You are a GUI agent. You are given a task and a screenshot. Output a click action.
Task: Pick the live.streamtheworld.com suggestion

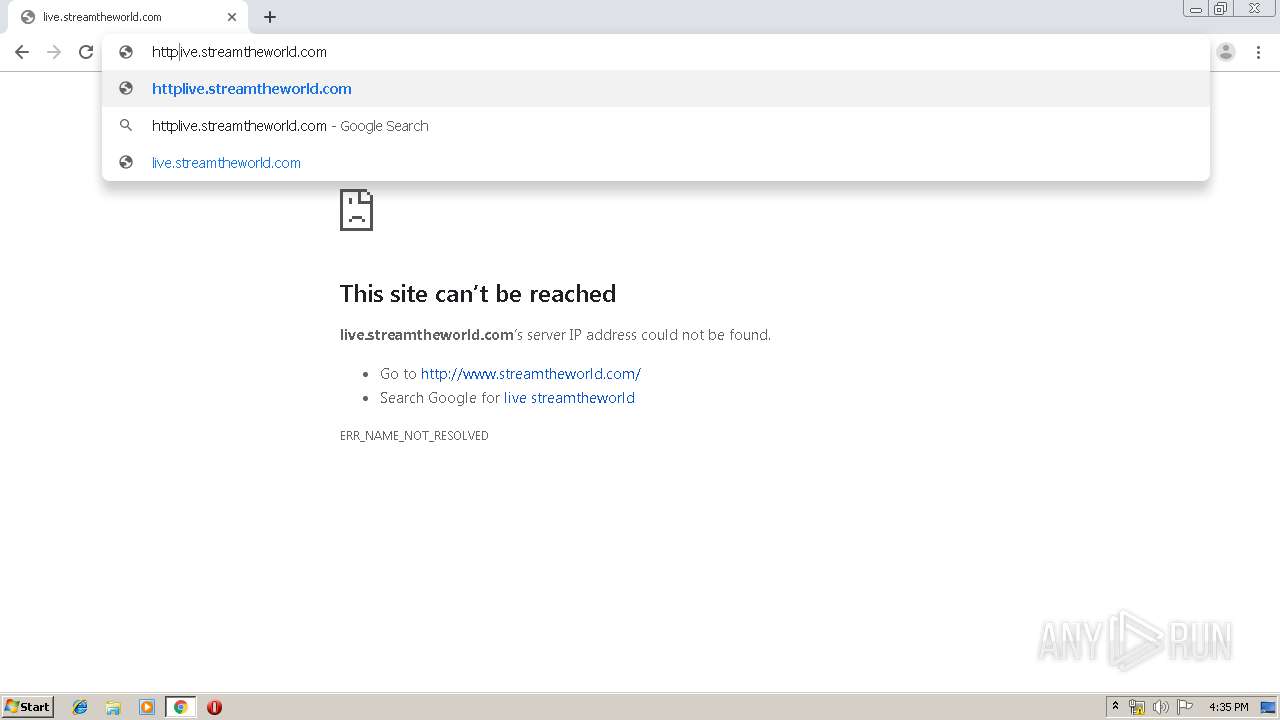[655, 163]
